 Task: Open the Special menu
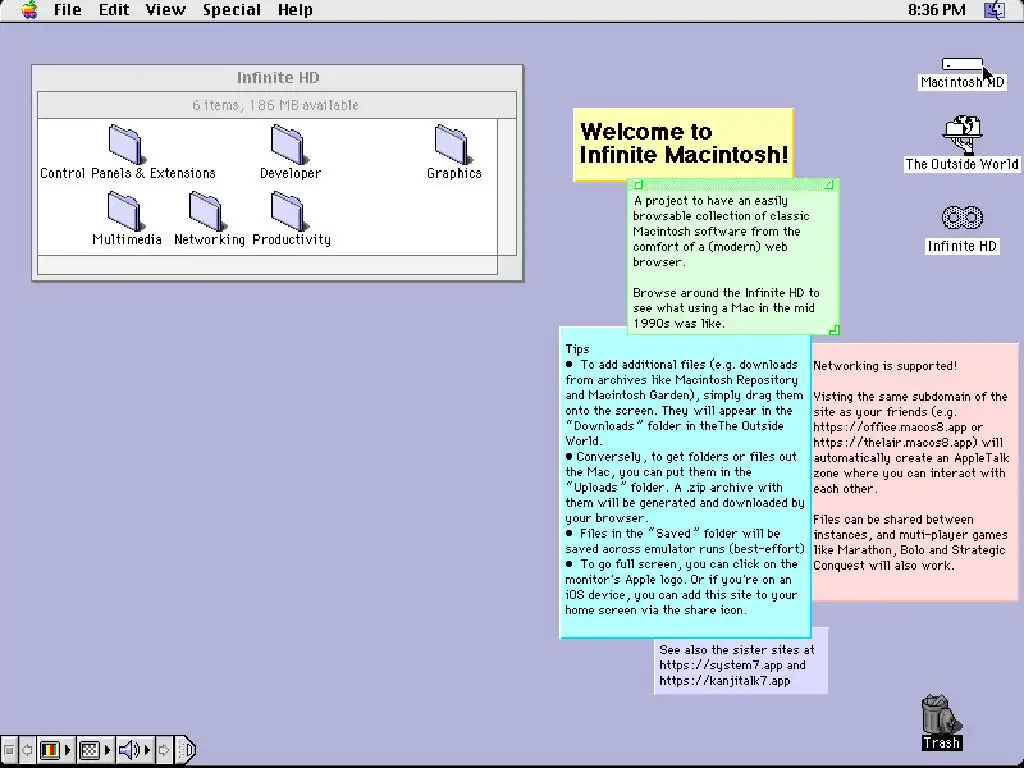pos(232,10)
